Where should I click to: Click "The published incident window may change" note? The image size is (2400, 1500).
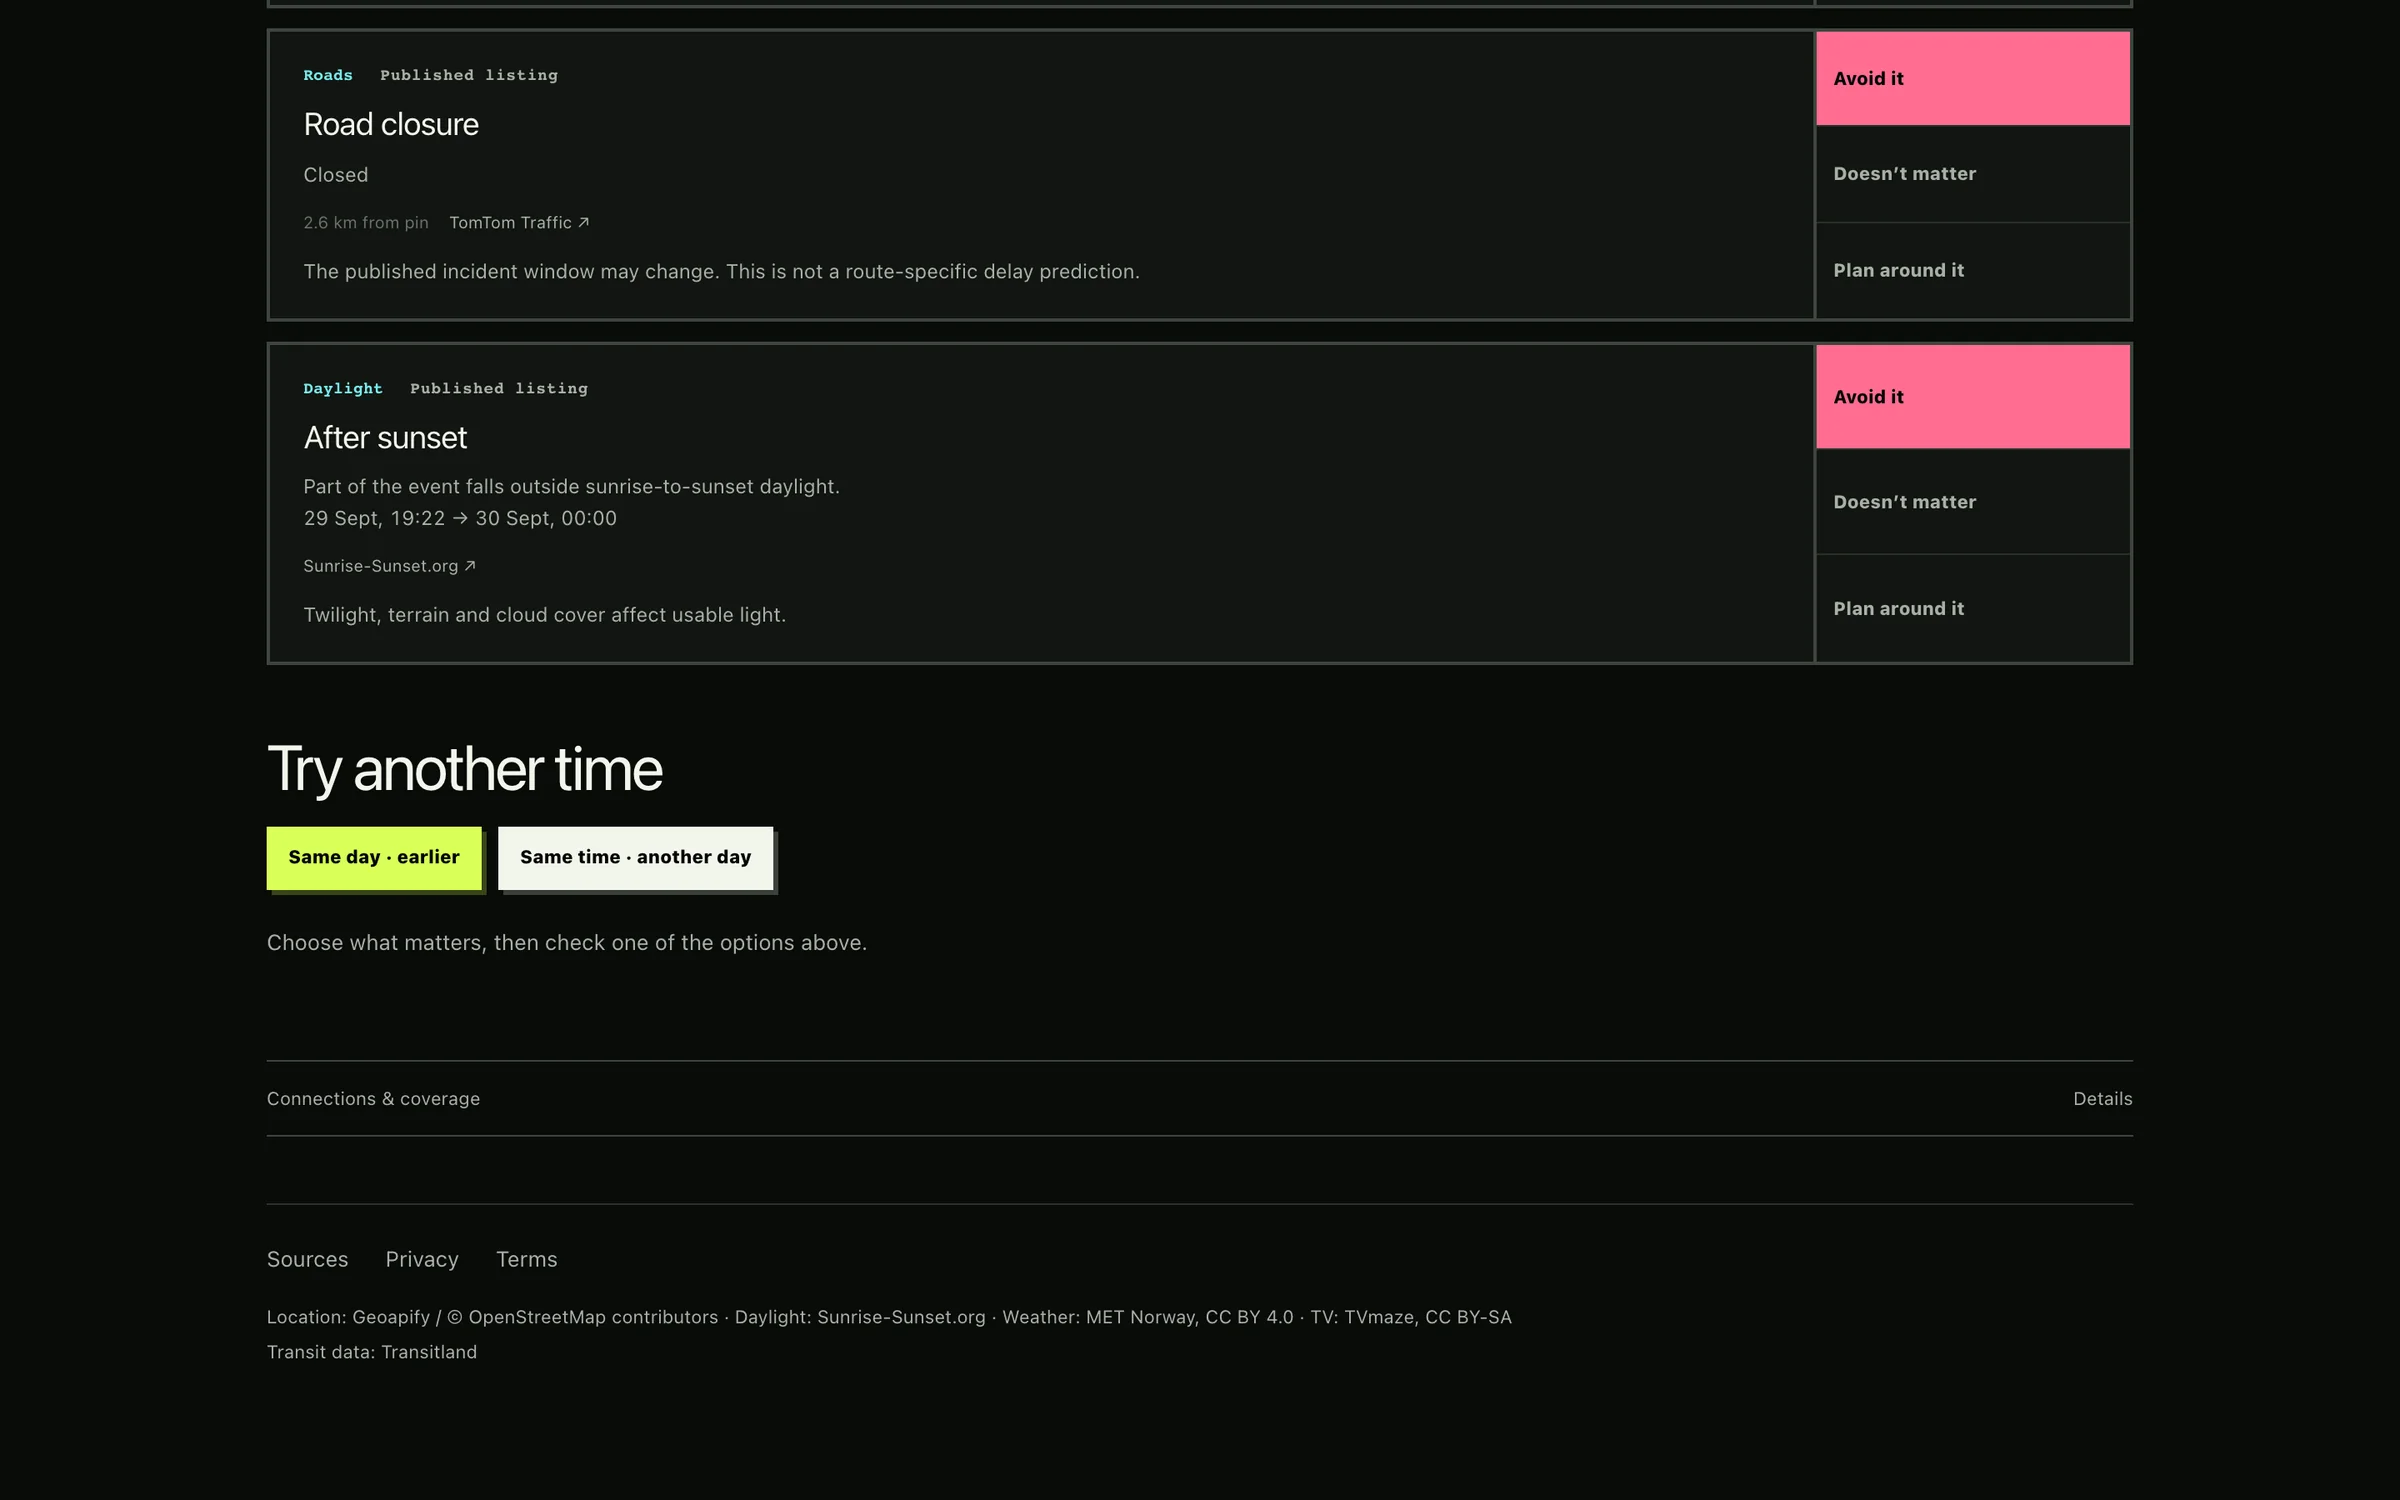[721, 272]
